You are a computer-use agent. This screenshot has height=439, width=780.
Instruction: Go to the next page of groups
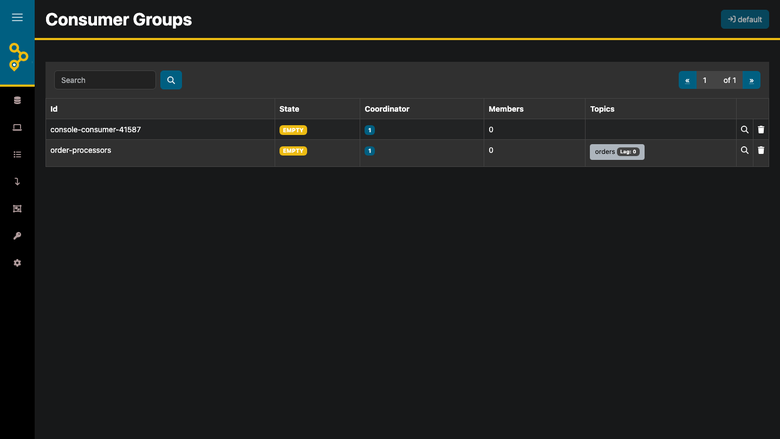(x=751, y=80)
